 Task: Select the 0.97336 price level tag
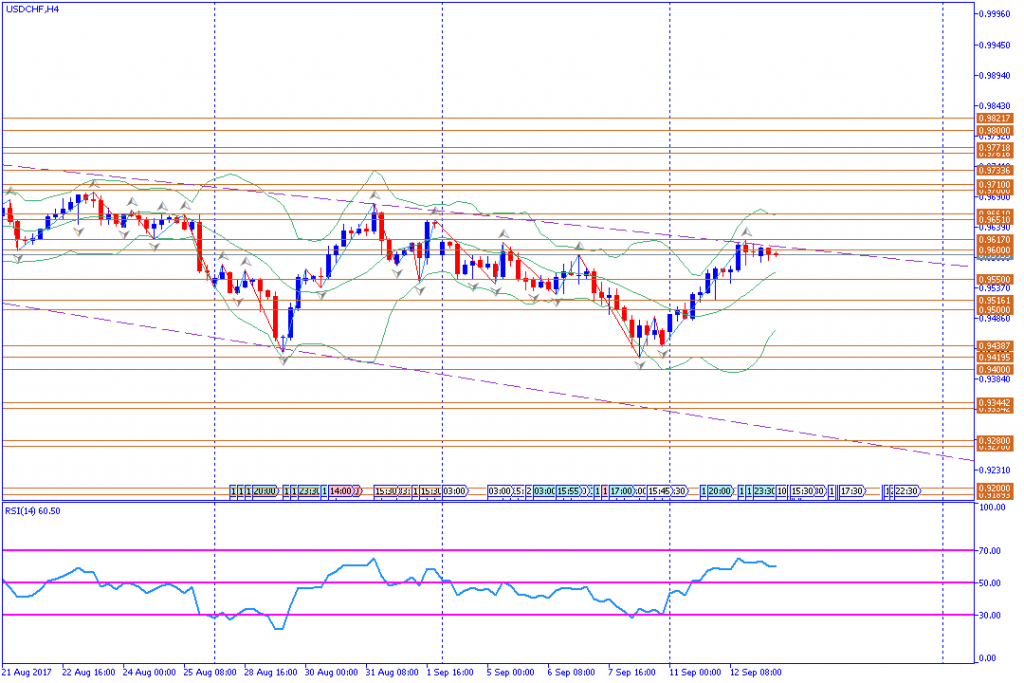point(994,171)
